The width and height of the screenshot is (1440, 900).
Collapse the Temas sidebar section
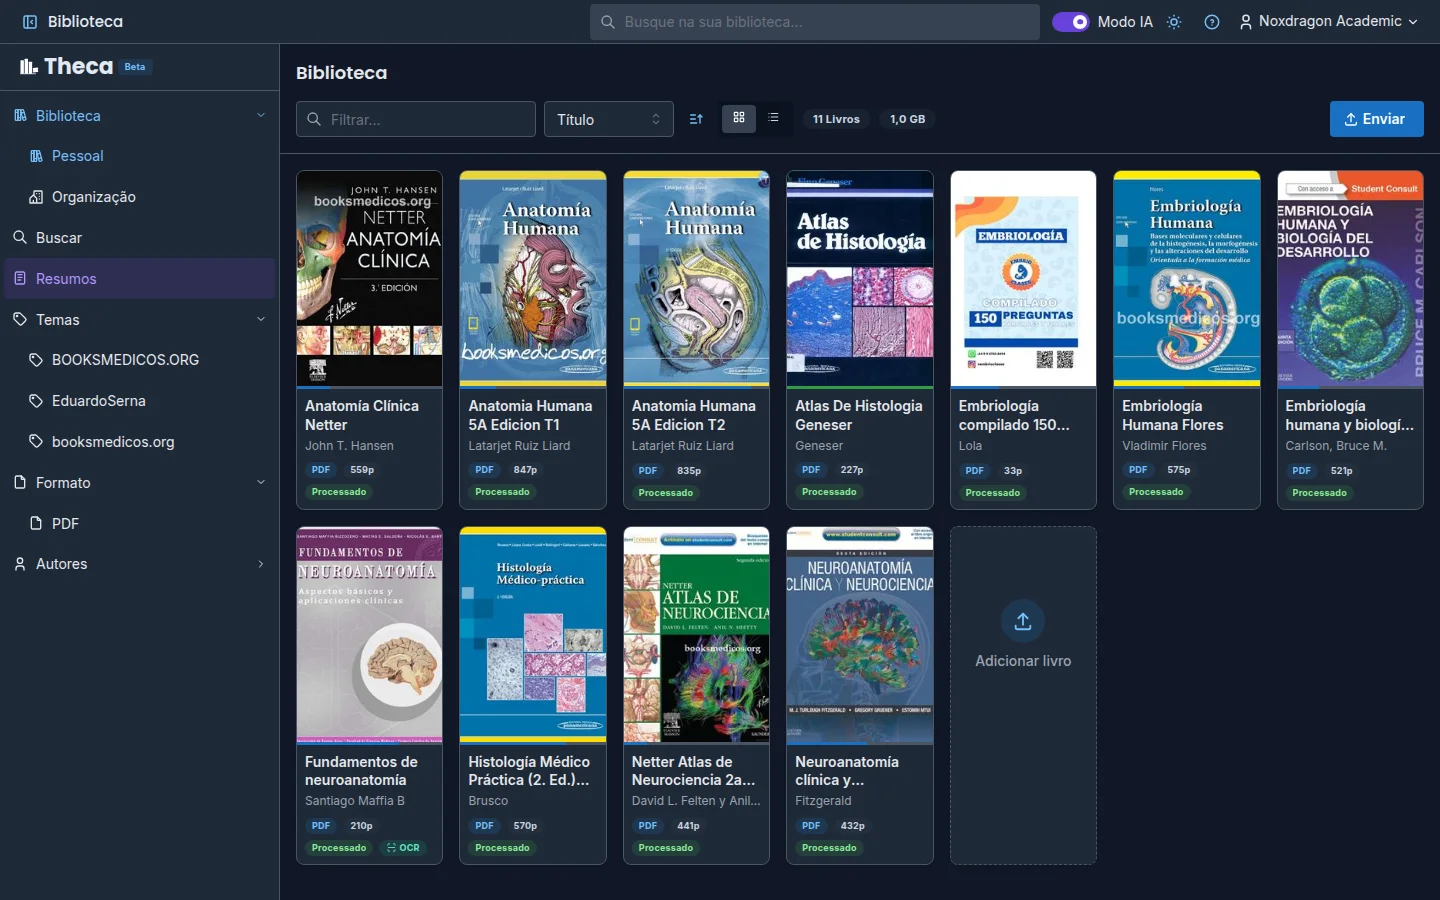(261, 320)
